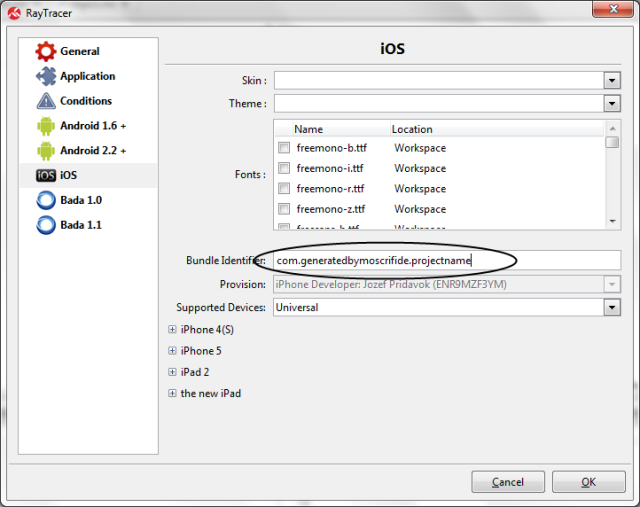This screenshot has height=507, width=640.
Task: Expand the iPhone 4(S) section
Action: (172, 329)
